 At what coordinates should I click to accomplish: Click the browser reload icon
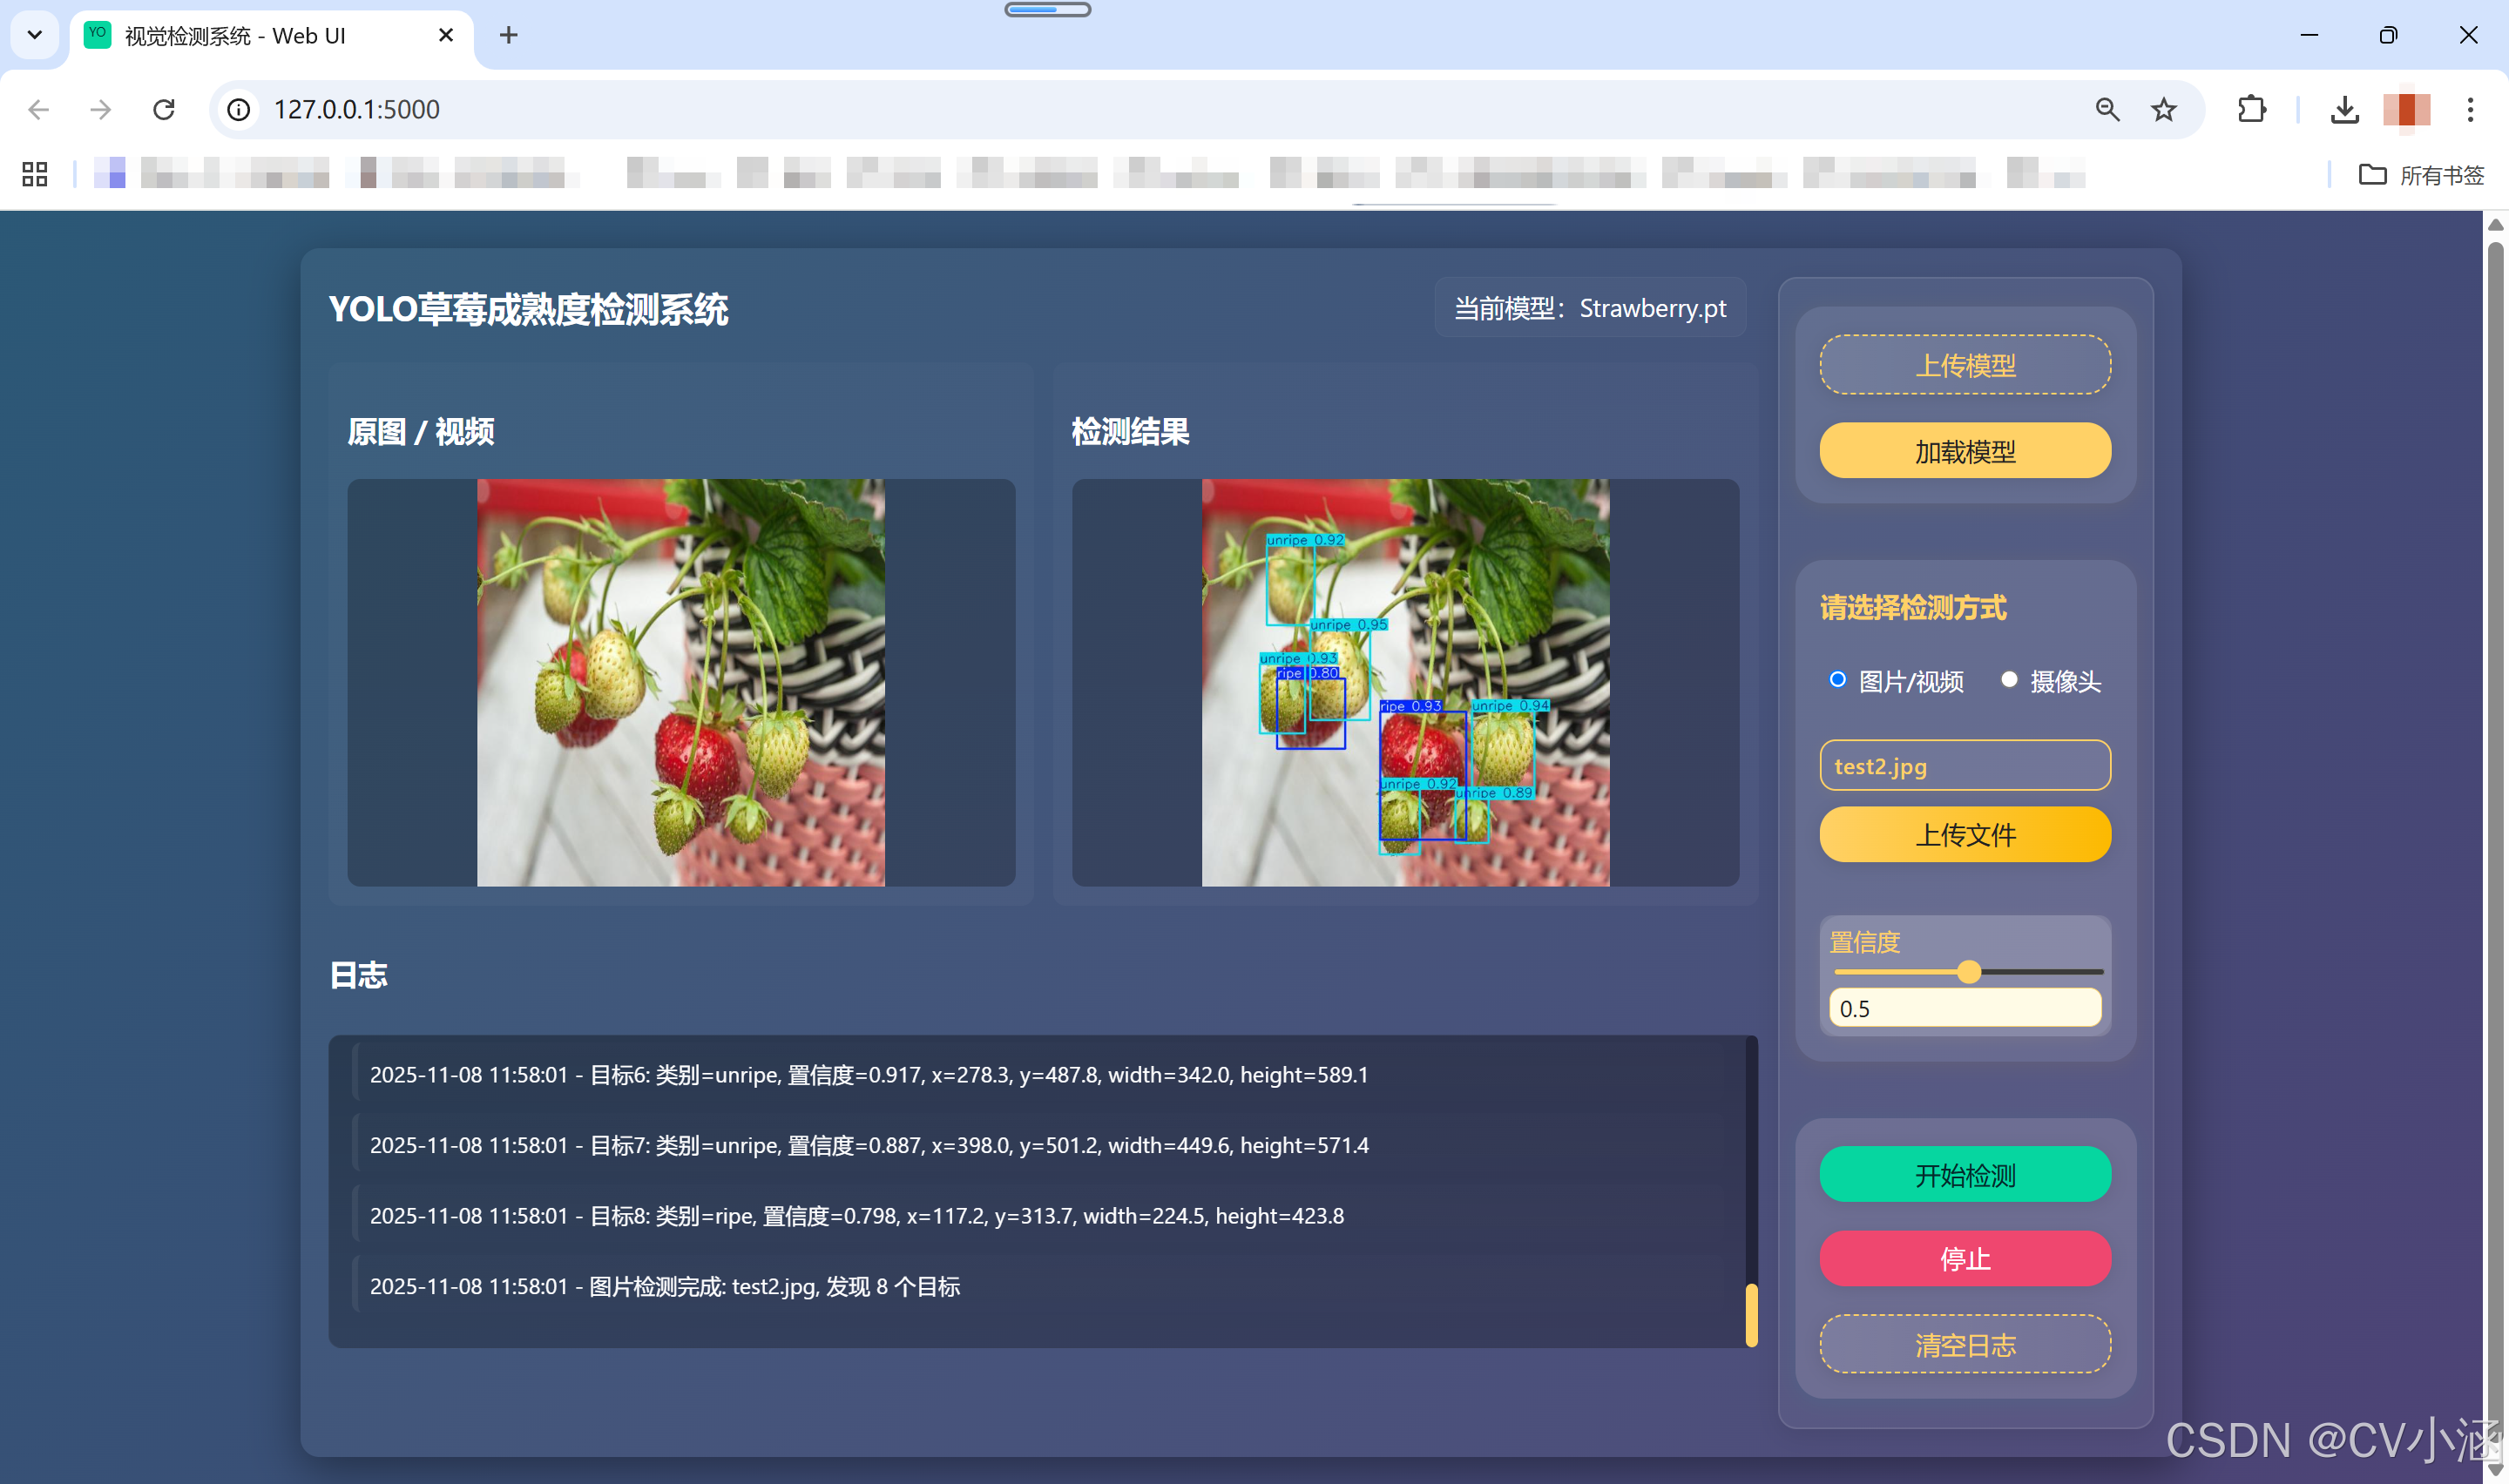[164, 109]
